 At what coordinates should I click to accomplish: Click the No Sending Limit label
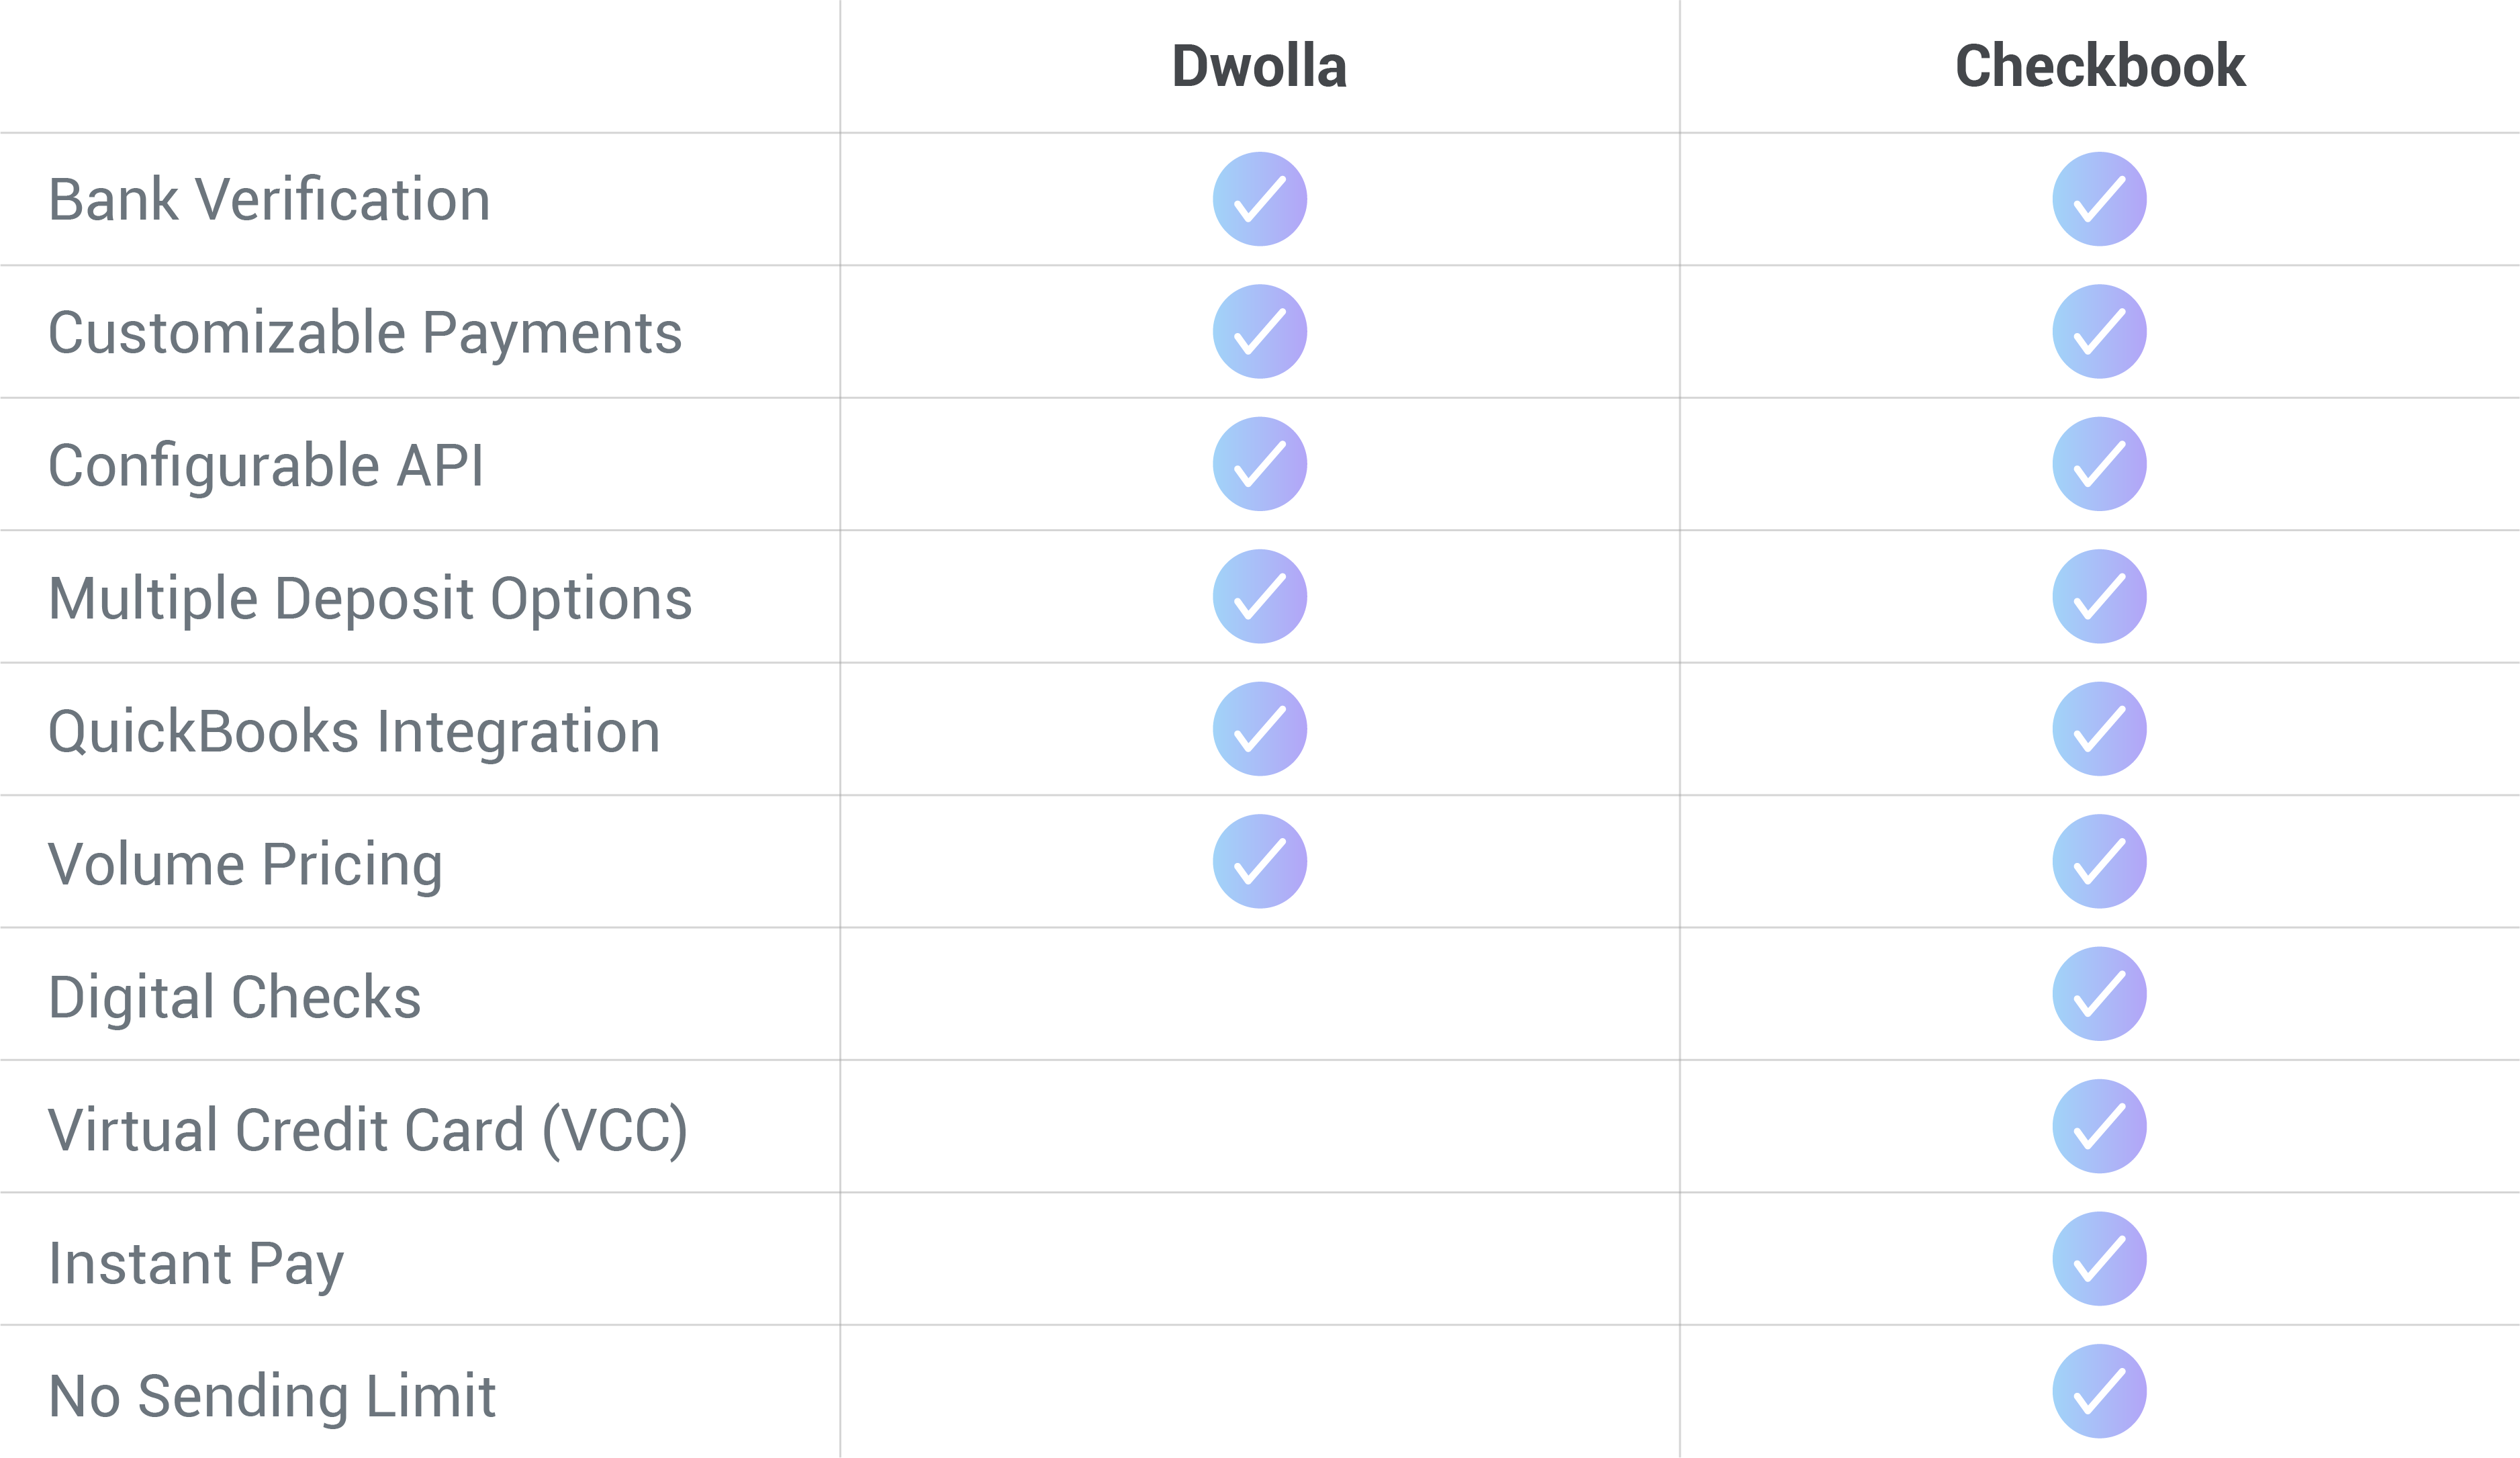[272, 1397]
